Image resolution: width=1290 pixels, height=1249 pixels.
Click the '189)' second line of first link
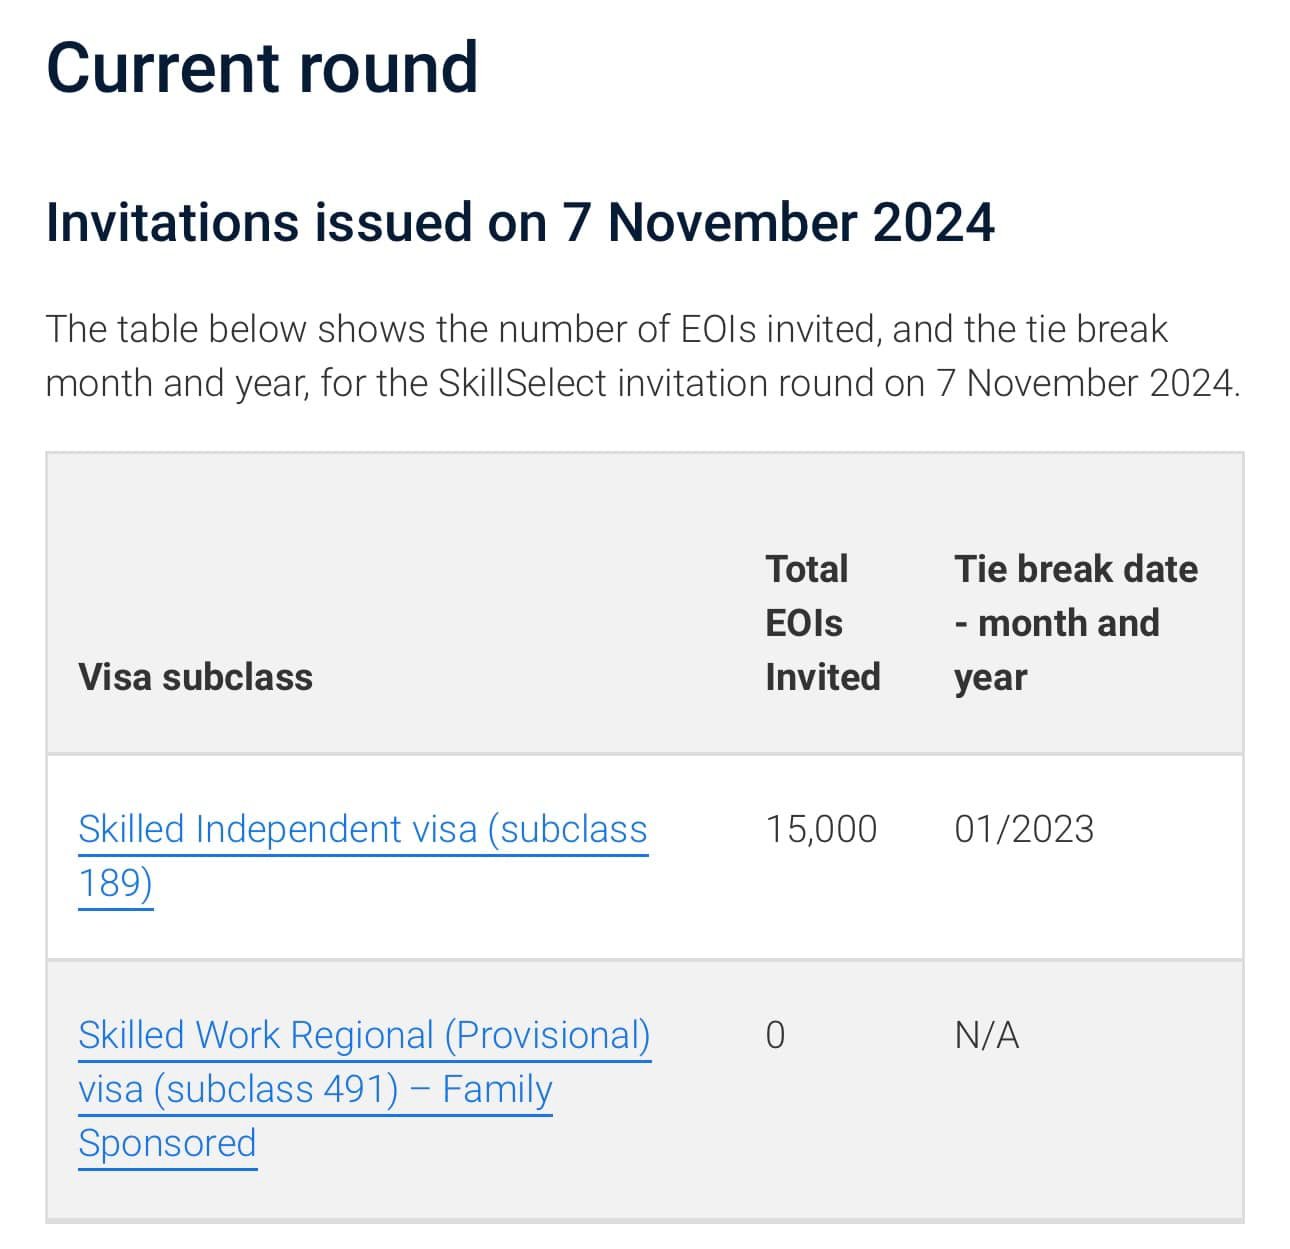click(x=116, y=883)
